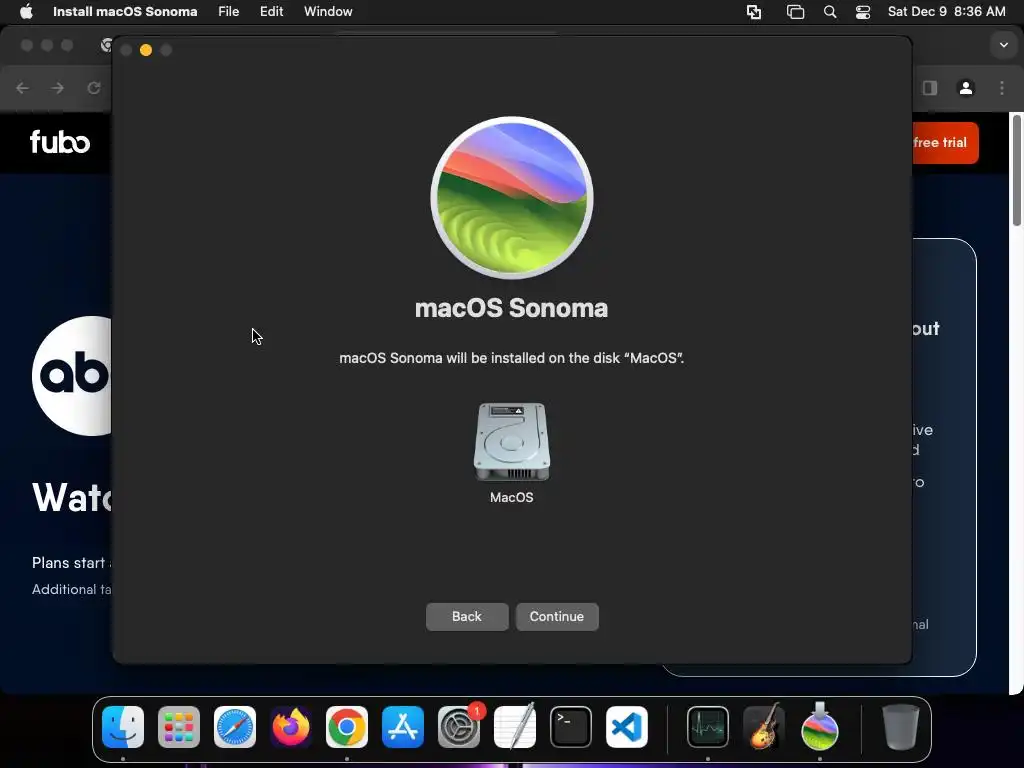The width and height of the screenshot is (1024, 768).
Task: Open Control Center in menu bar
Action: 863,12
